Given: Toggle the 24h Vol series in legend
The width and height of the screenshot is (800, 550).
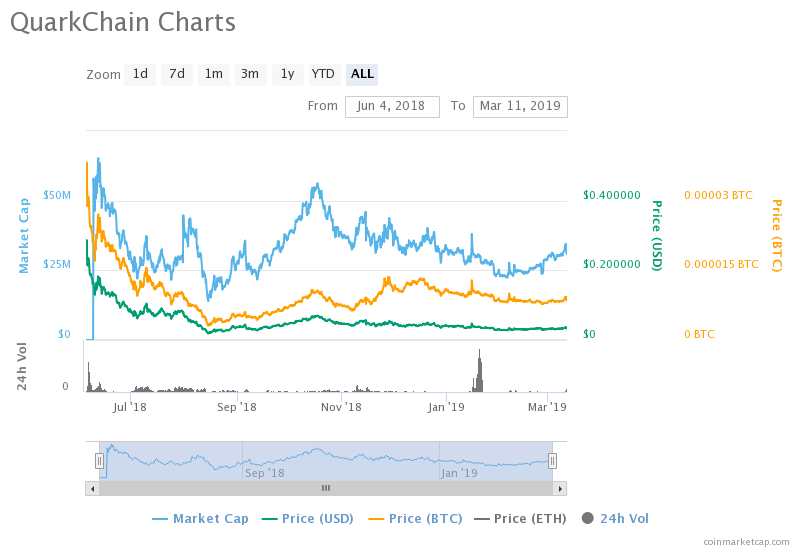Looking at the screenshot, I should (615, 519).
